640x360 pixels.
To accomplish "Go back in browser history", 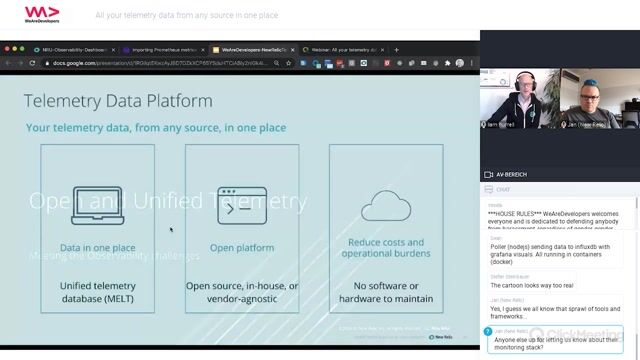I will [8, 63].
